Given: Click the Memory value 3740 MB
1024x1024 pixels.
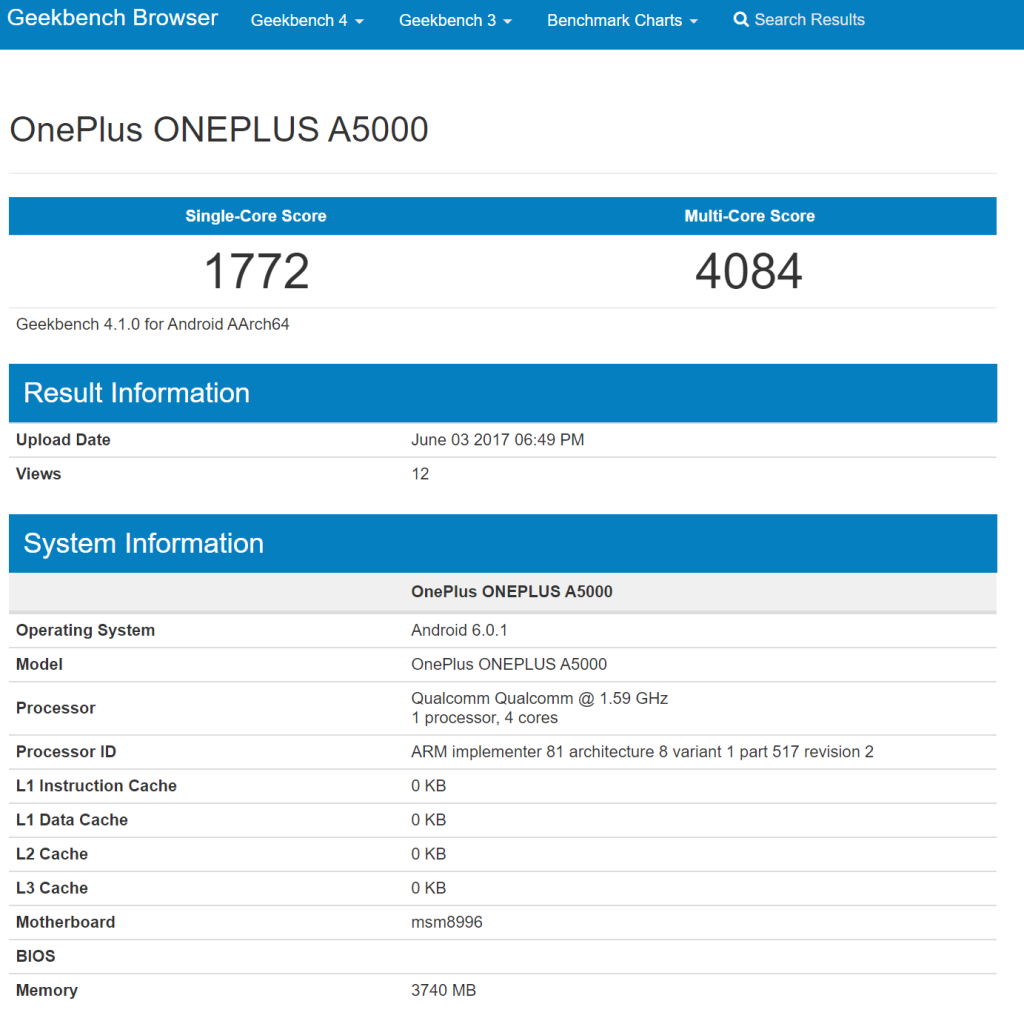Looking at the screenshot, I should [x=442, y=990].
